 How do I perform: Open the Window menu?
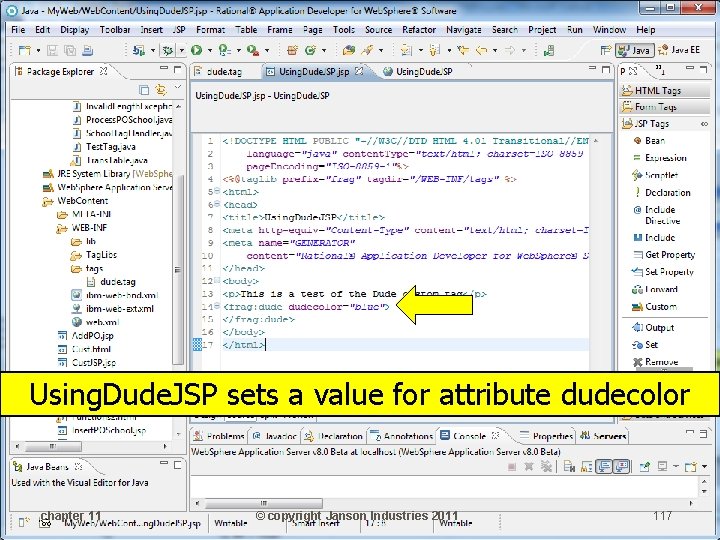609,30
